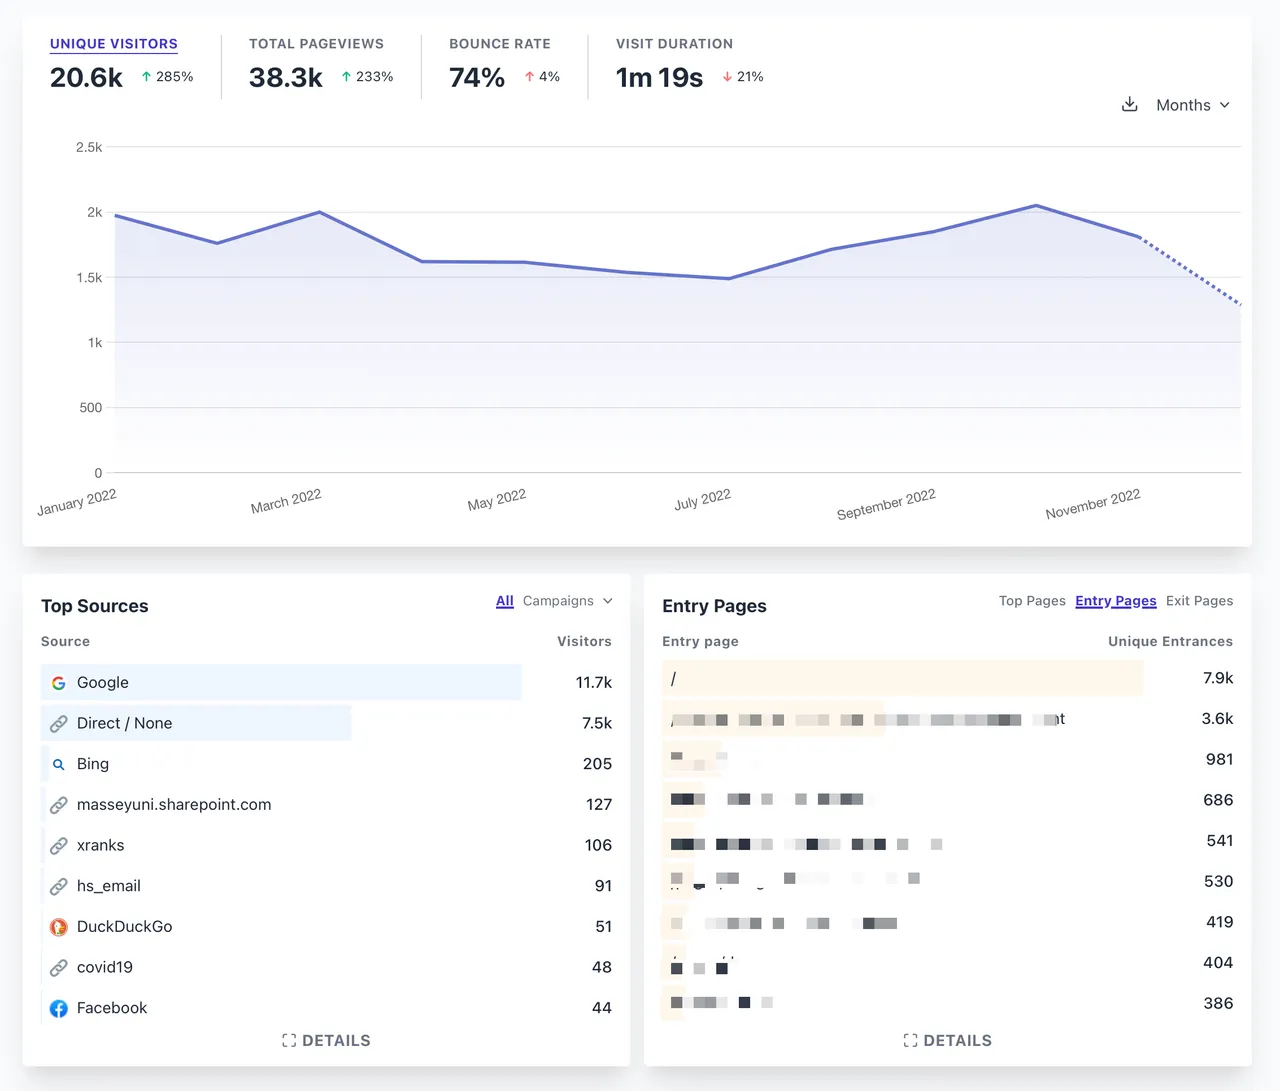Image resolution: width=1280 pixels, height=1091 pixels.
Task: Click the Unique Entrances column header
Action: [1170, 642]
